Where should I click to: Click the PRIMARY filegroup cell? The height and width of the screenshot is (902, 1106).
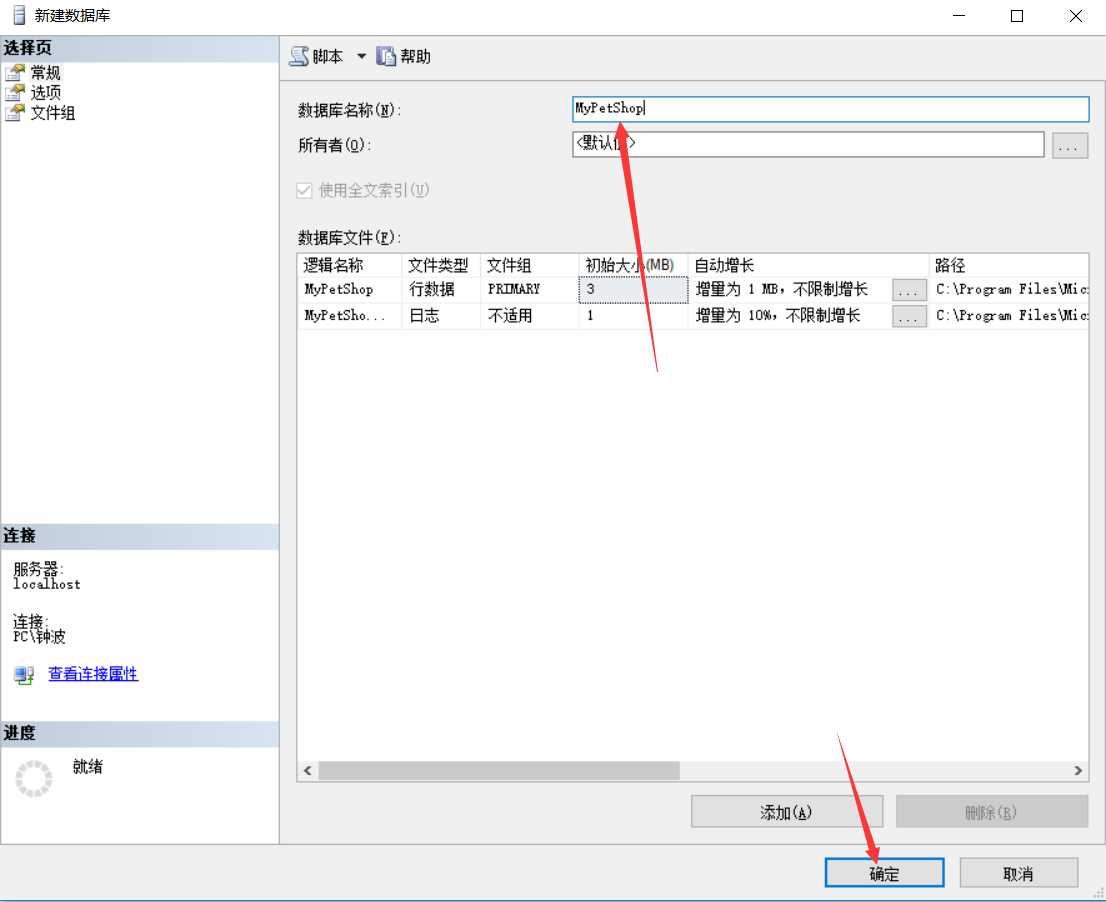click(x=529, y=289)
